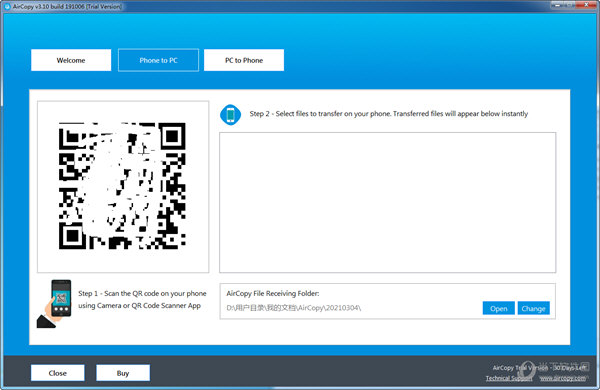Click the AirCopy app icon in title bar

coord(7,7)
